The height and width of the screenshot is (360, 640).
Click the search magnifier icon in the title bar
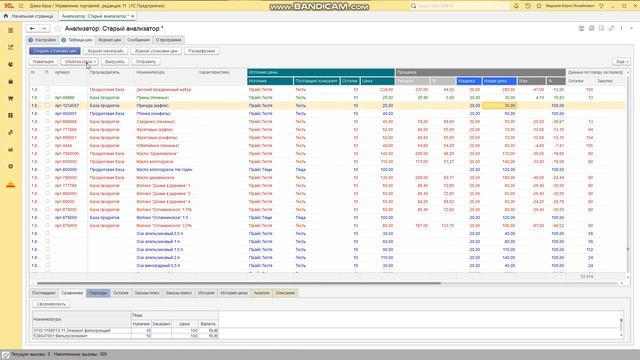[x=413, y=6]
